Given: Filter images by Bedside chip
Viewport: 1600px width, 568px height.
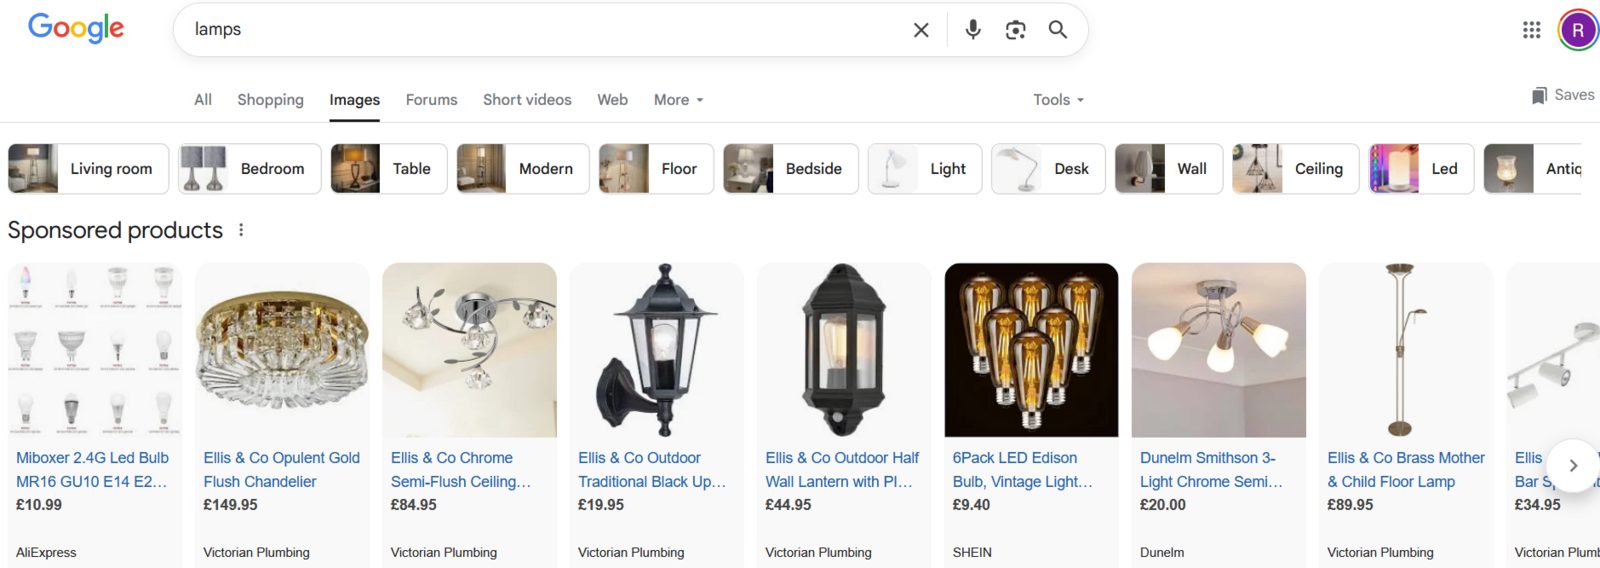Looking at the screenshot, I should tap(790, 169).
